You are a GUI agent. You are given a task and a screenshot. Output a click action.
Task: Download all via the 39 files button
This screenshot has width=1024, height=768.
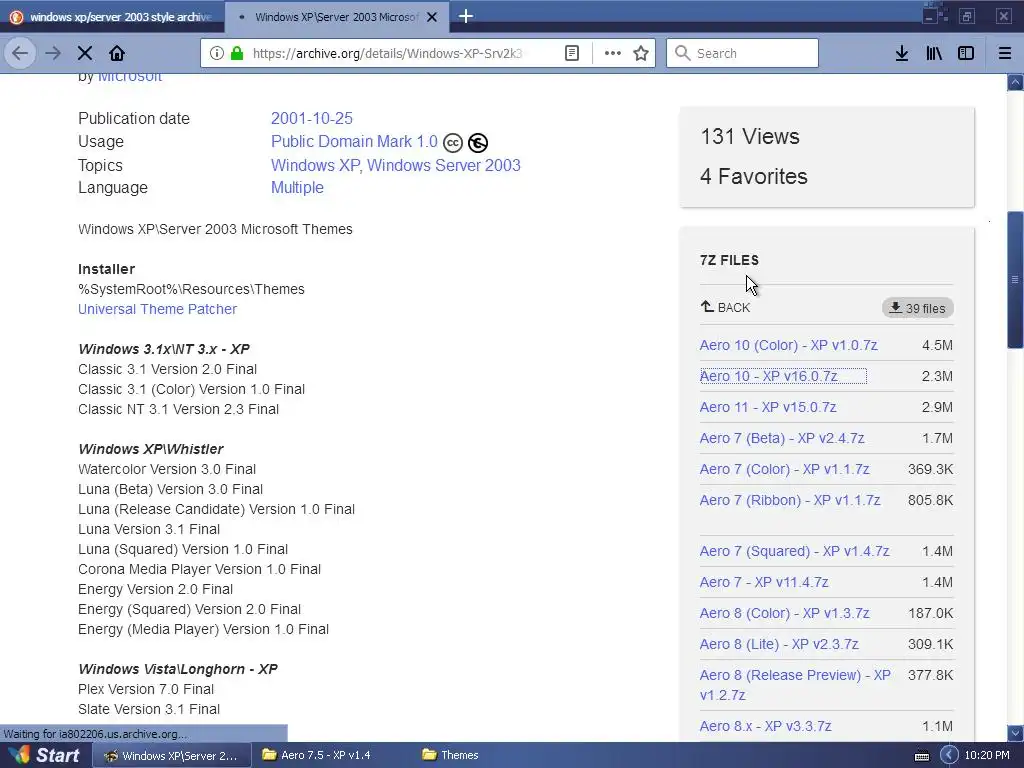[918, 308]
